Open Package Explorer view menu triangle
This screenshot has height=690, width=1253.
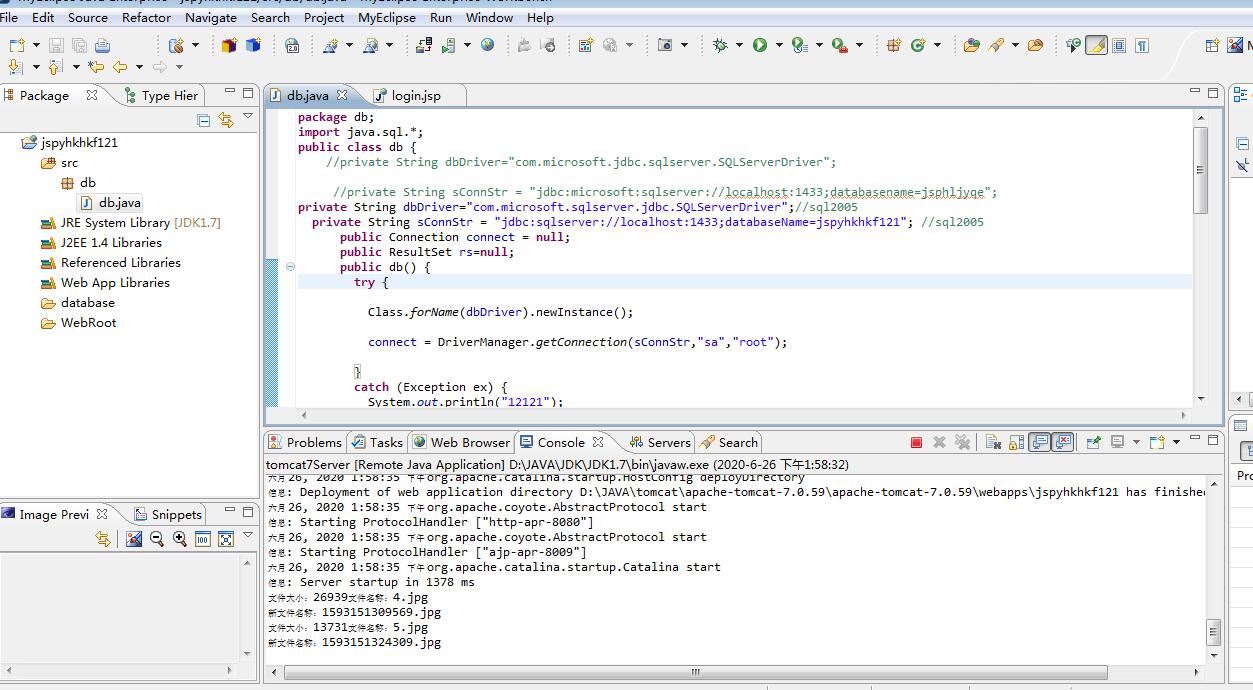coord(248,118)
